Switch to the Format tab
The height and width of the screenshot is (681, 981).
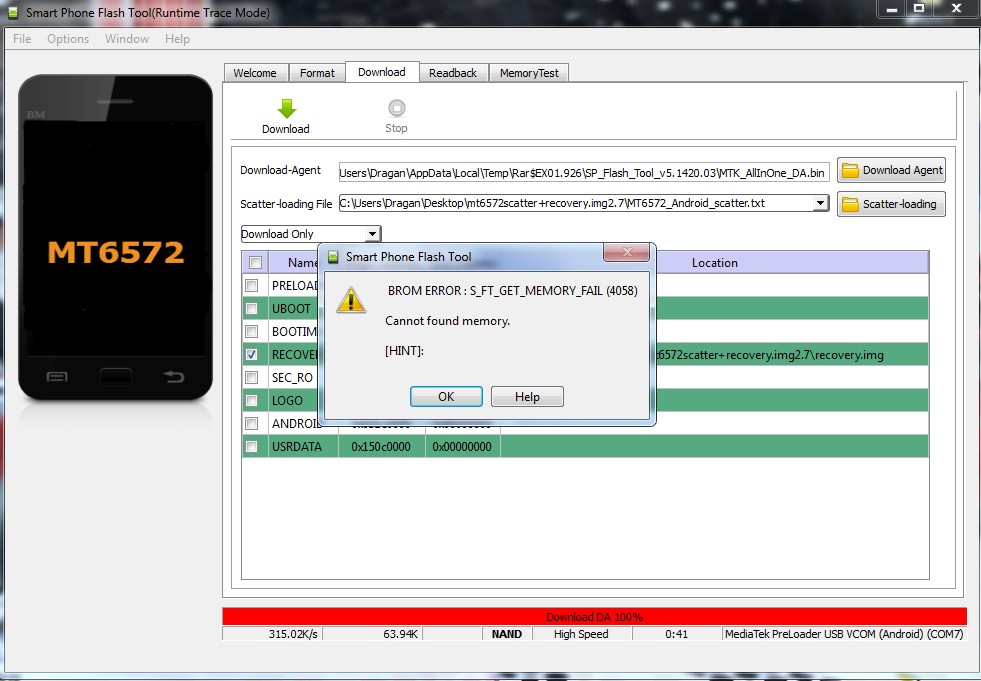pyautogui.click(x=317, y=73)
